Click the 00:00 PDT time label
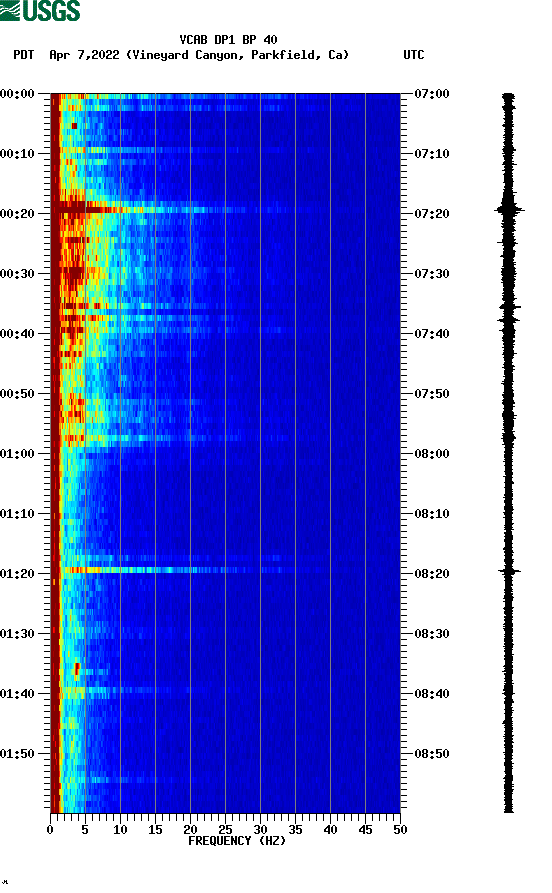This screenshot has width=552, height=893. coord(17,93)
